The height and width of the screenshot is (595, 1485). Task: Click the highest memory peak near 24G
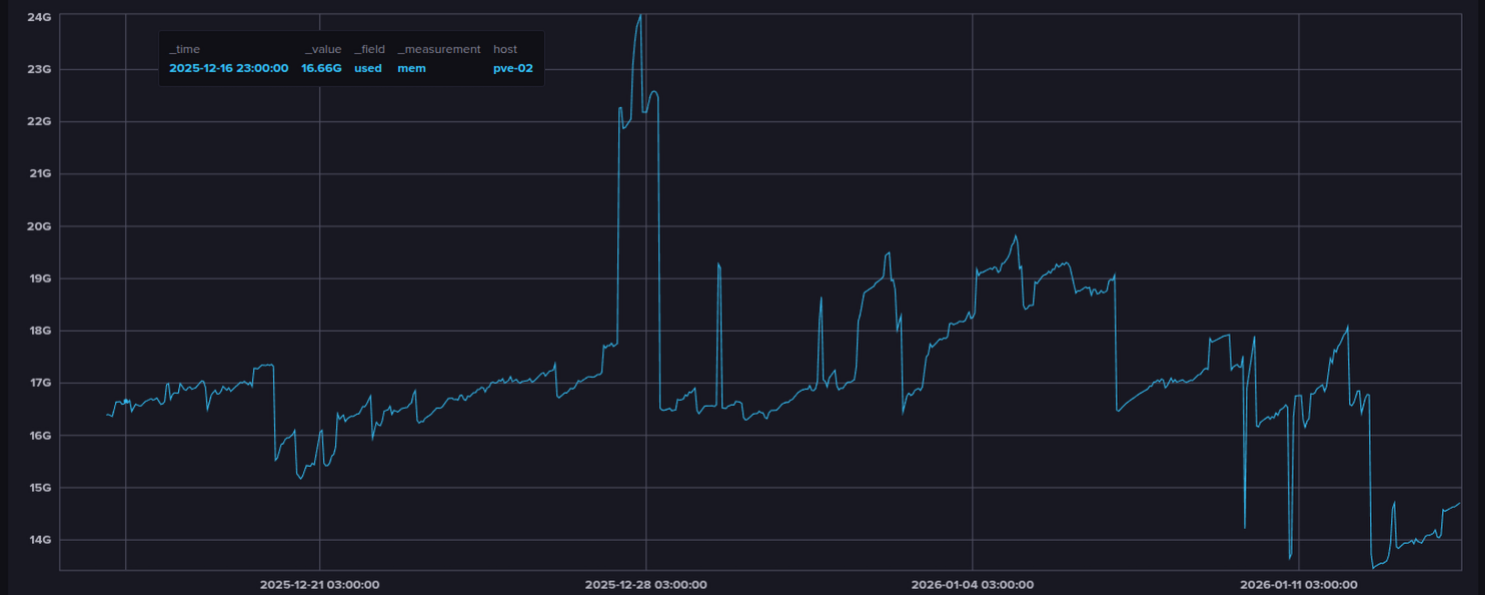coord(640,16)
